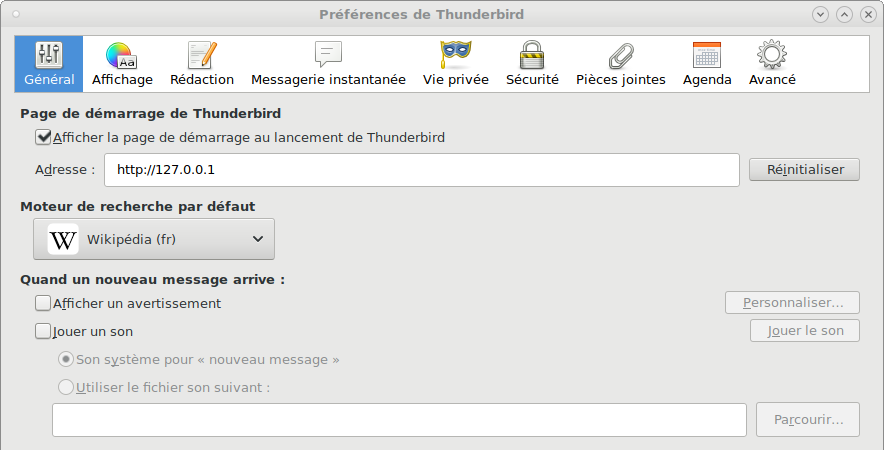Open the Vie privée mask icon

coord(456,64)
